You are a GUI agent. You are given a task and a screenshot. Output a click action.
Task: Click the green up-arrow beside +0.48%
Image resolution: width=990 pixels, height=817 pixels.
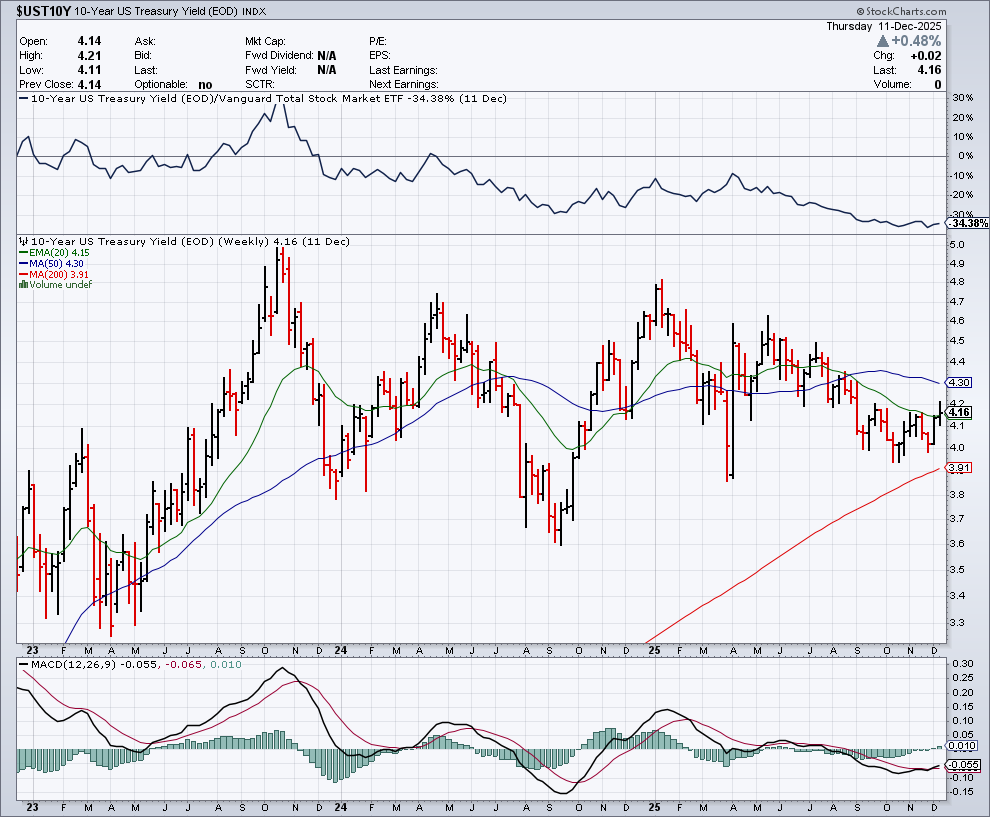(x=883, y=41)
